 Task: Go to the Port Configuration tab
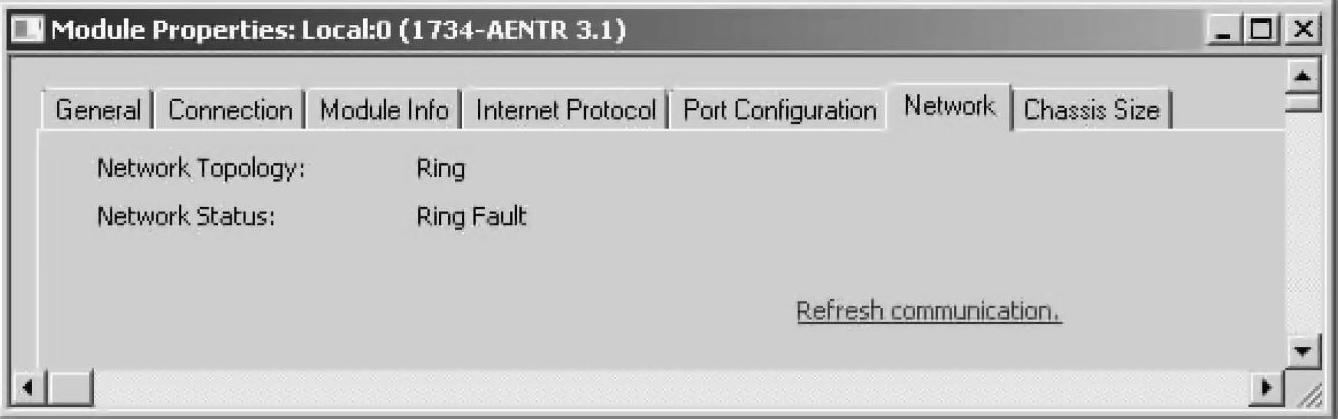pyautogui.click(x=780, y=110)
